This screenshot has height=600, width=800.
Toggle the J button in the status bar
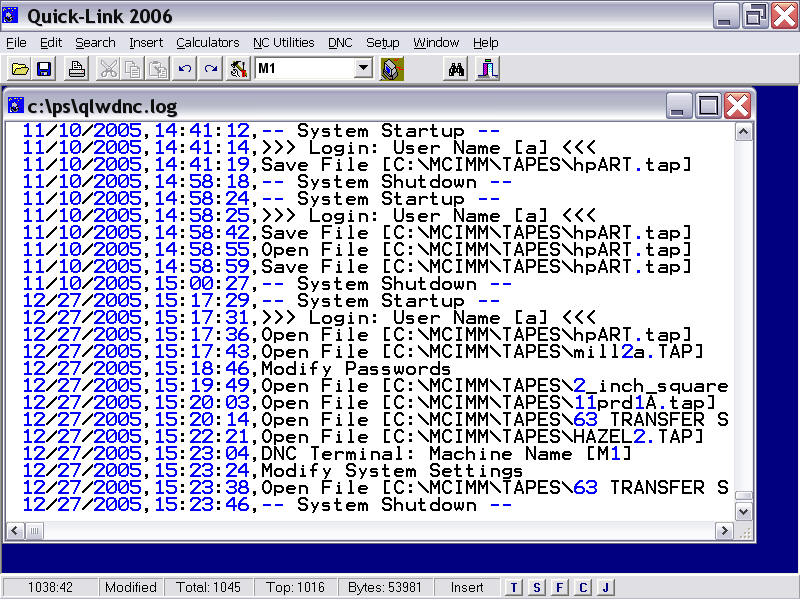click(x=605, y=588)
